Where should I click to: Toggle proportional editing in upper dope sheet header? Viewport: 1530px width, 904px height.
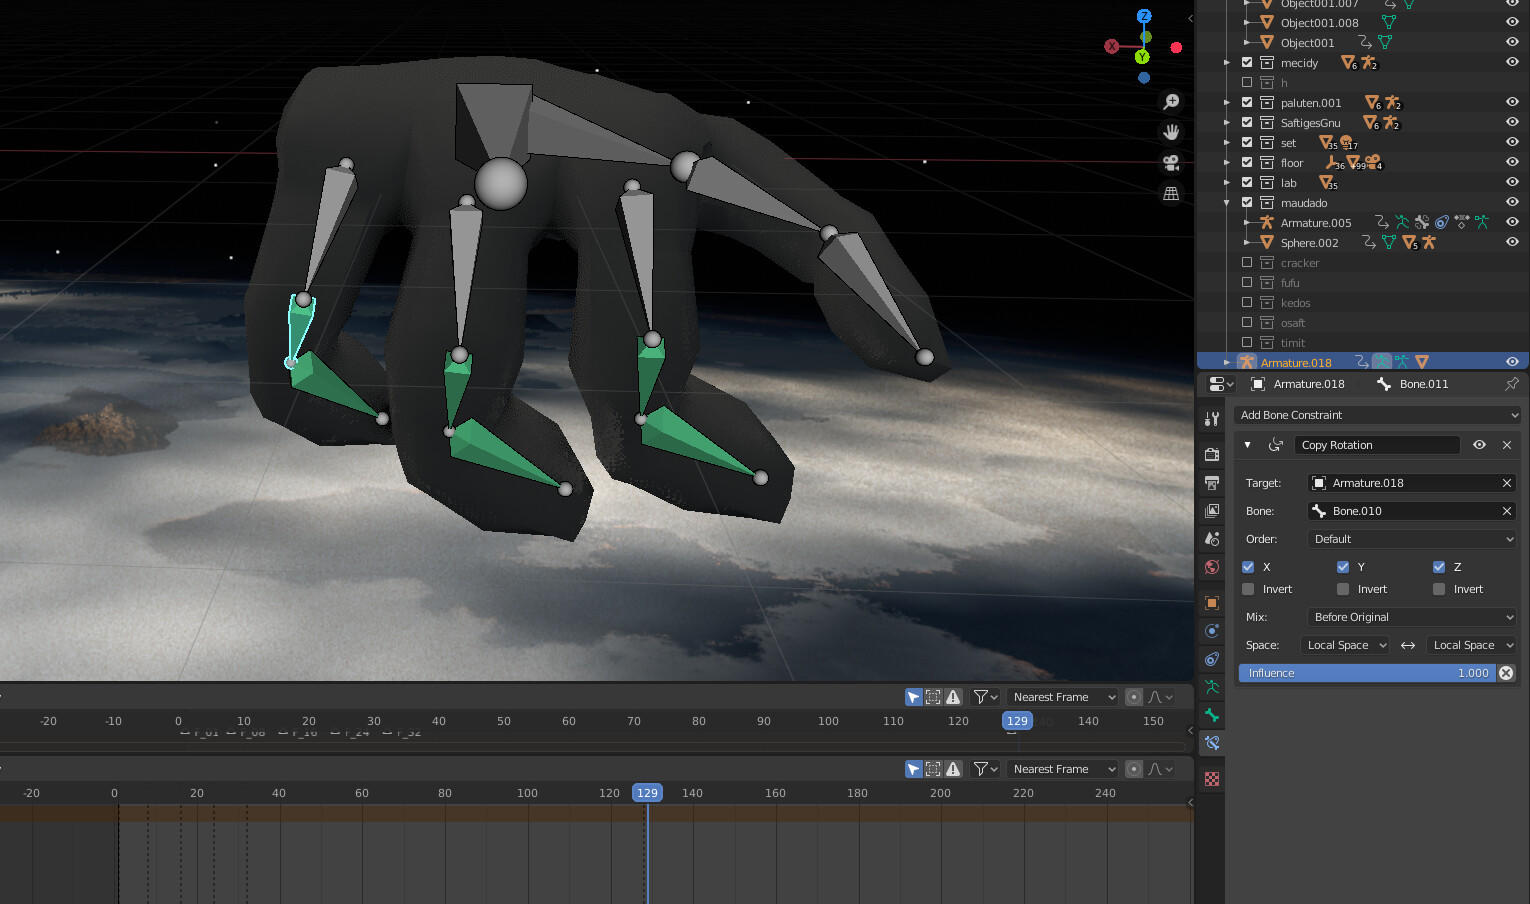coord(1134,697)
